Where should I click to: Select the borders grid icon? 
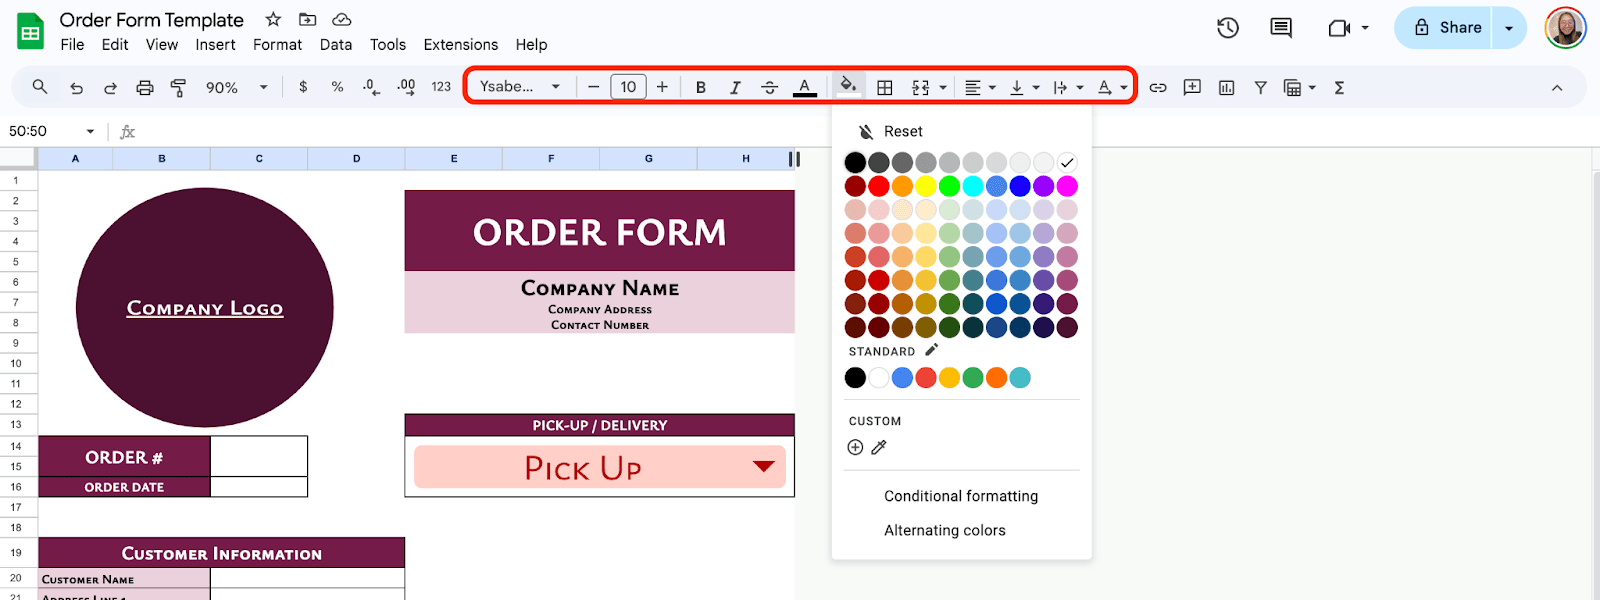click(x=885, y=88)
